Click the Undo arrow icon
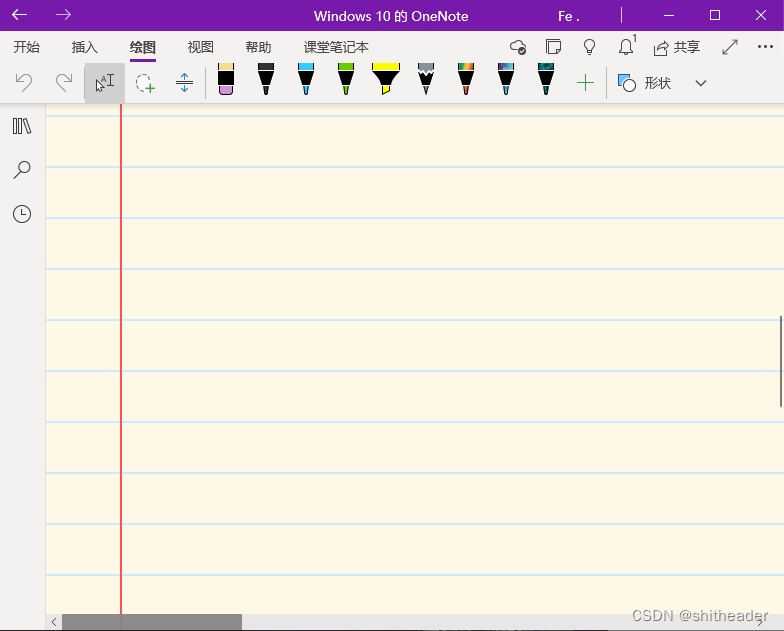Viewport: 784px width, 631px height. [24, 82]
